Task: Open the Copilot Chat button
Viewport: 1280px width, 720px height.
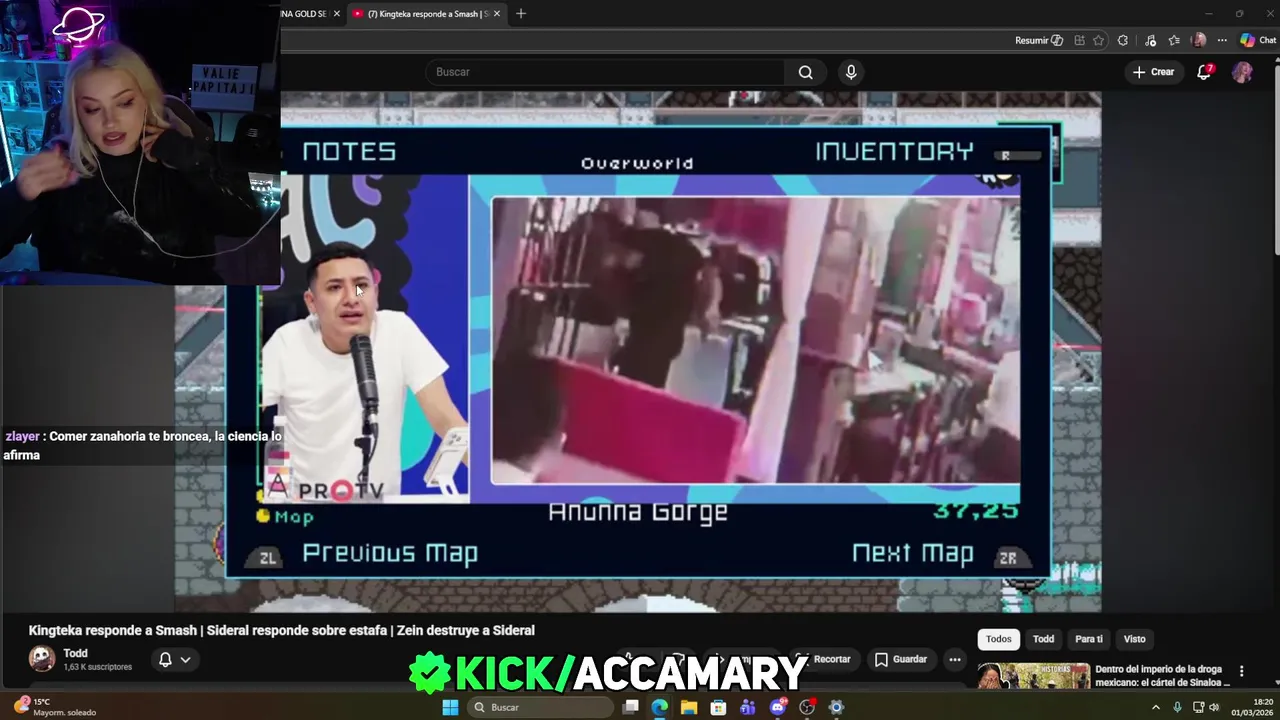Action: click(1258, 40)
